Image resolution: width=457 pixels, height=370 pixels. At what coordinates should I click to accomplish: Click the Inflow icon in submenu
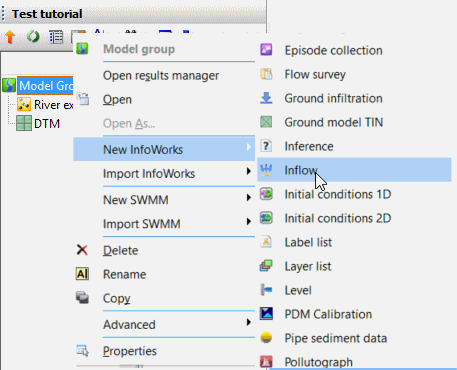(x=266, y=170)
